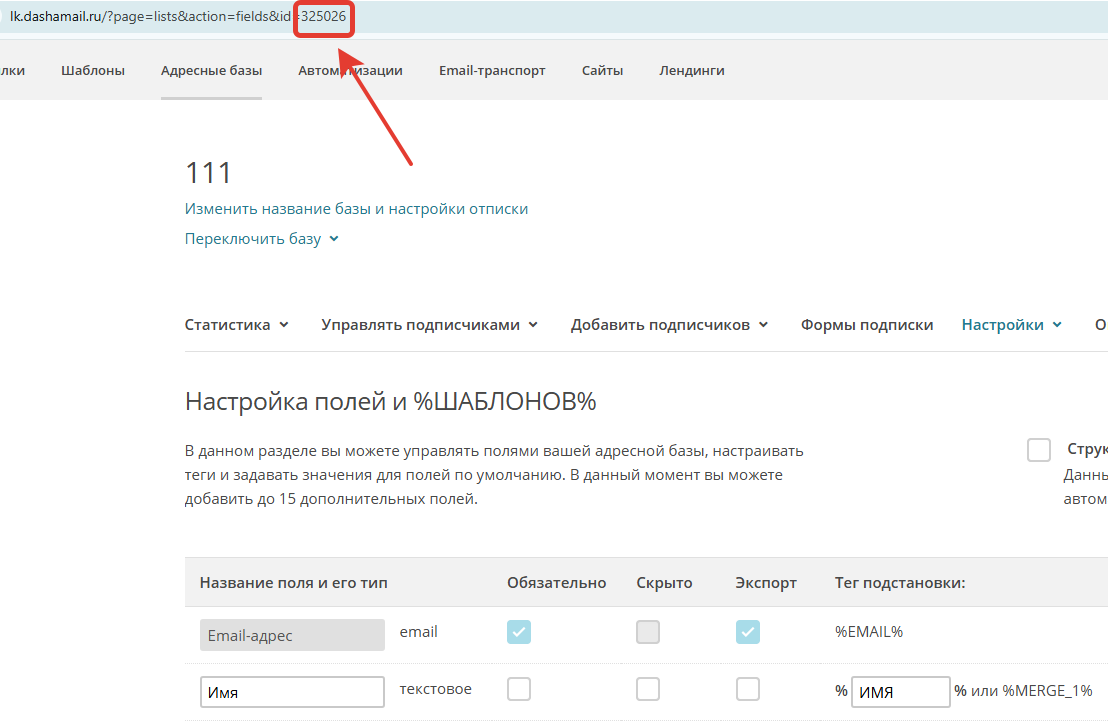
Task: Open the Сайты navigation item
Action: coord(602,71)
